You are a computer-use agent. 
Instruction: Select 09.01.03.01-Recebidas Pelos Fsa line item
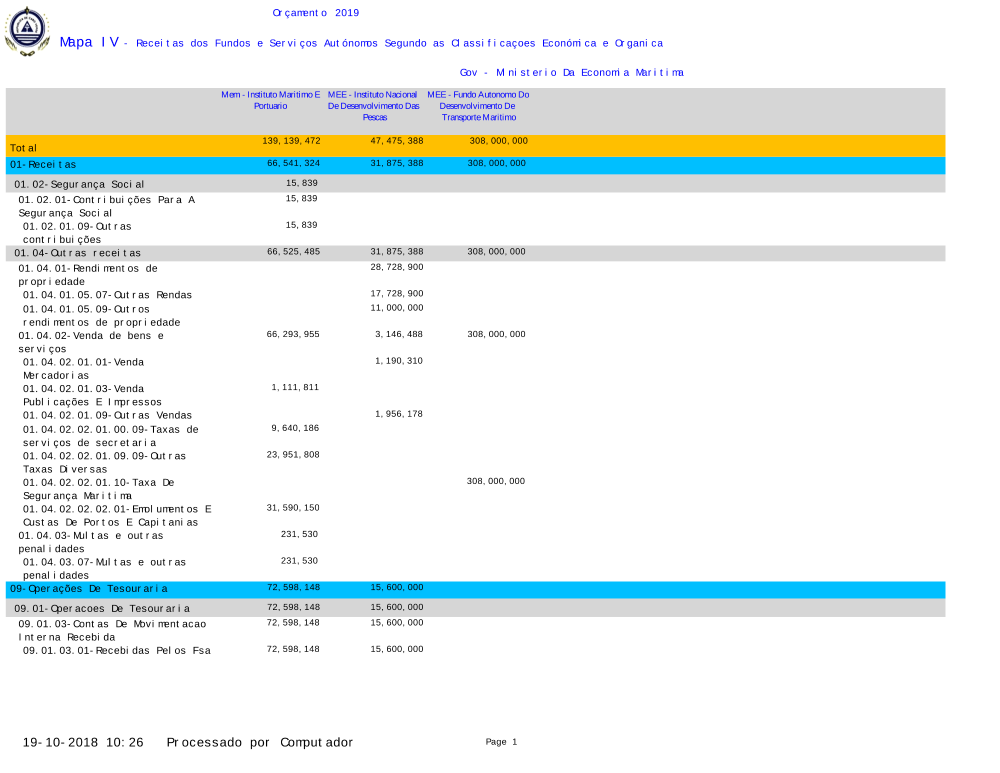(x=117, y=650)
